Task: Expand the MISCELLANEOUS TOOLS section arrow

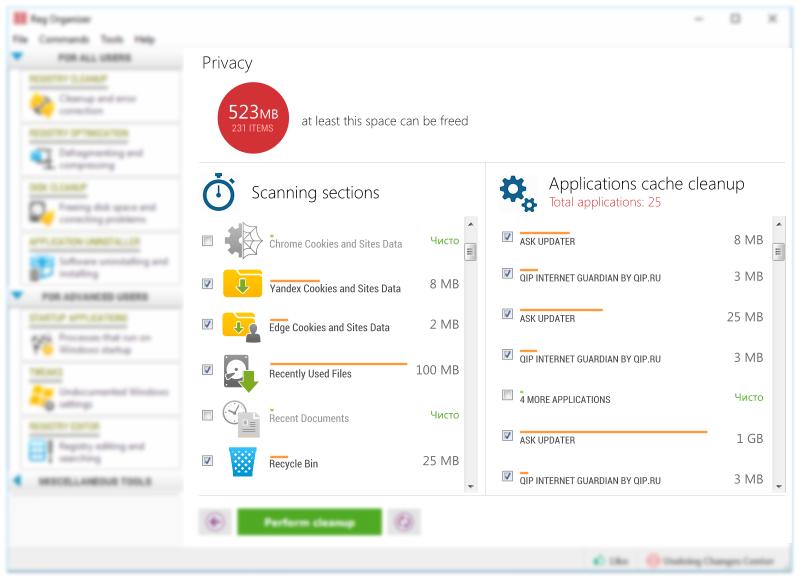Action: tap(17, 481)
